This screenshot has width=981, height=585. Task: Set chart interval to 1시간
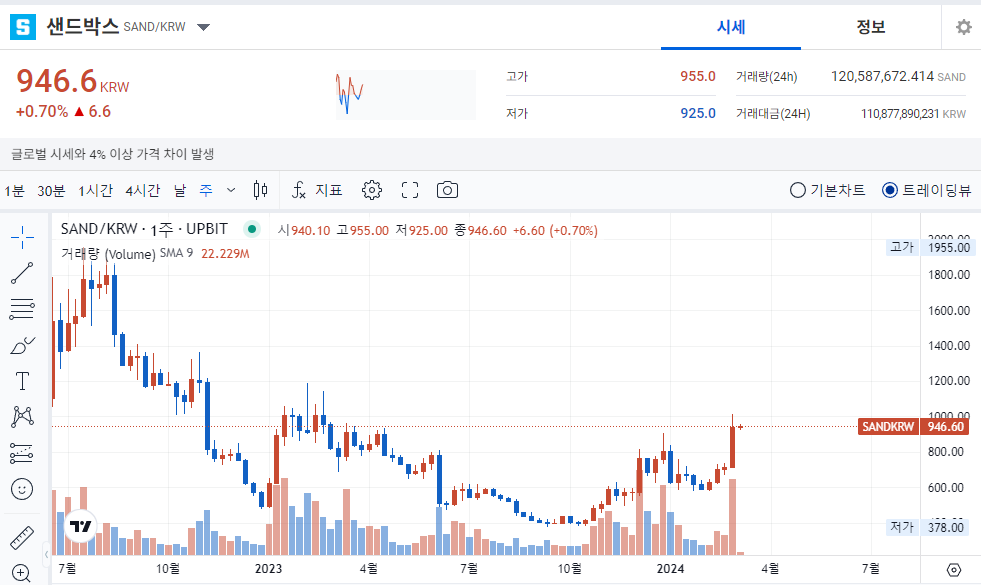[95, 190]
